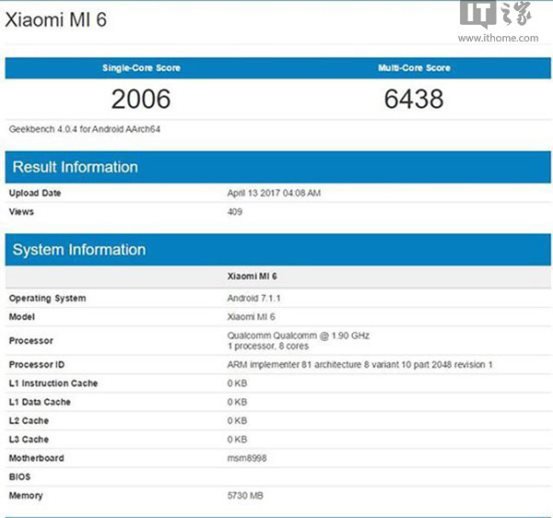Image resolution: width=553 pixels, height=518 pixels.
Task: Select the BIOS row label
Action: 20,477
